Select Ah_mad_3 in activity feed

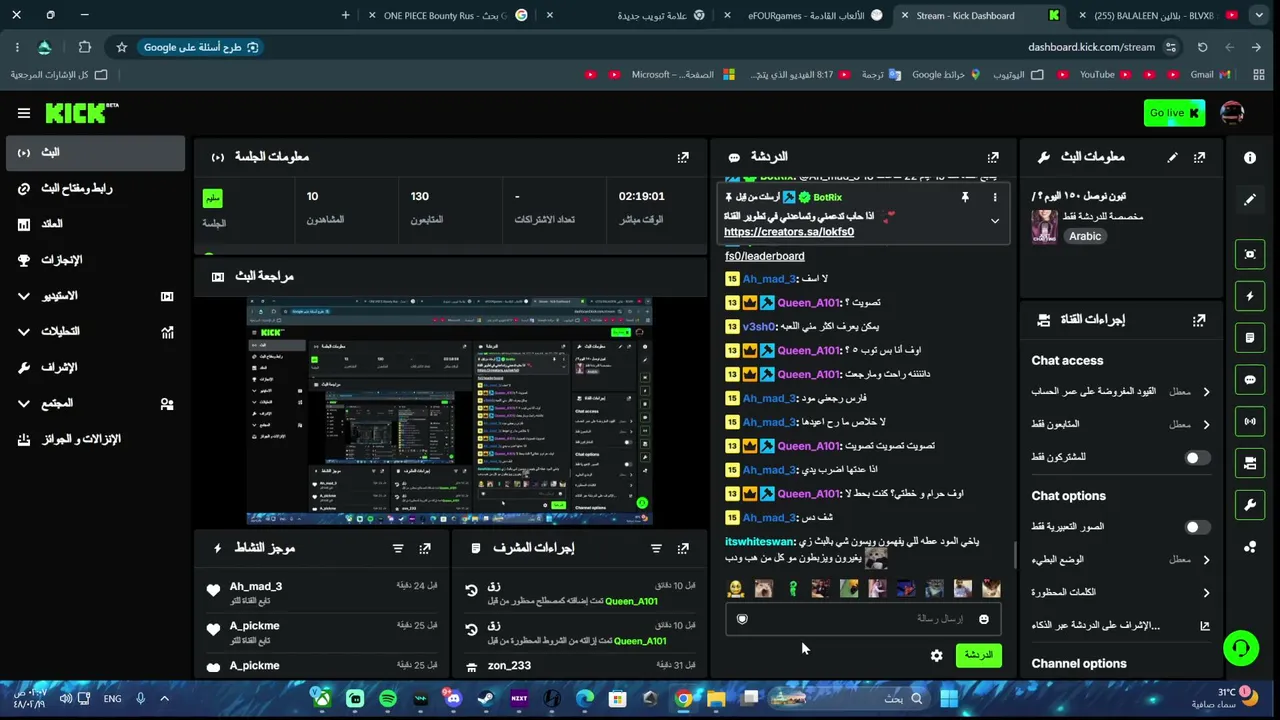point(256,587)
